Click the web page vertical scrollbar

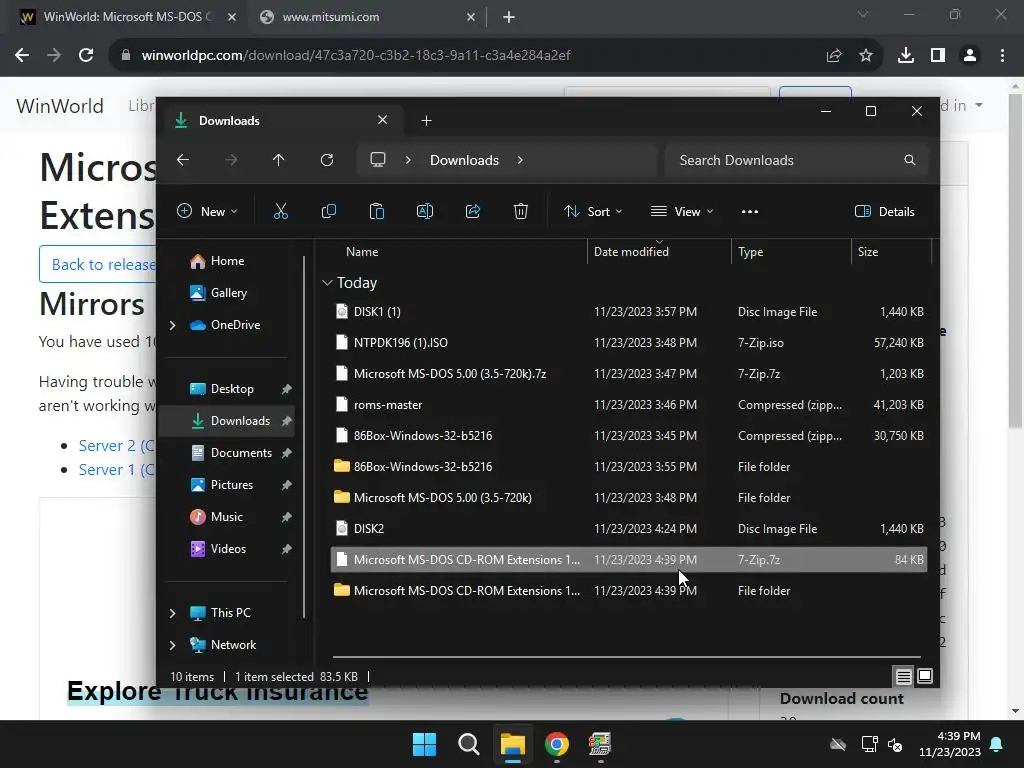[x=1015, y=261]
